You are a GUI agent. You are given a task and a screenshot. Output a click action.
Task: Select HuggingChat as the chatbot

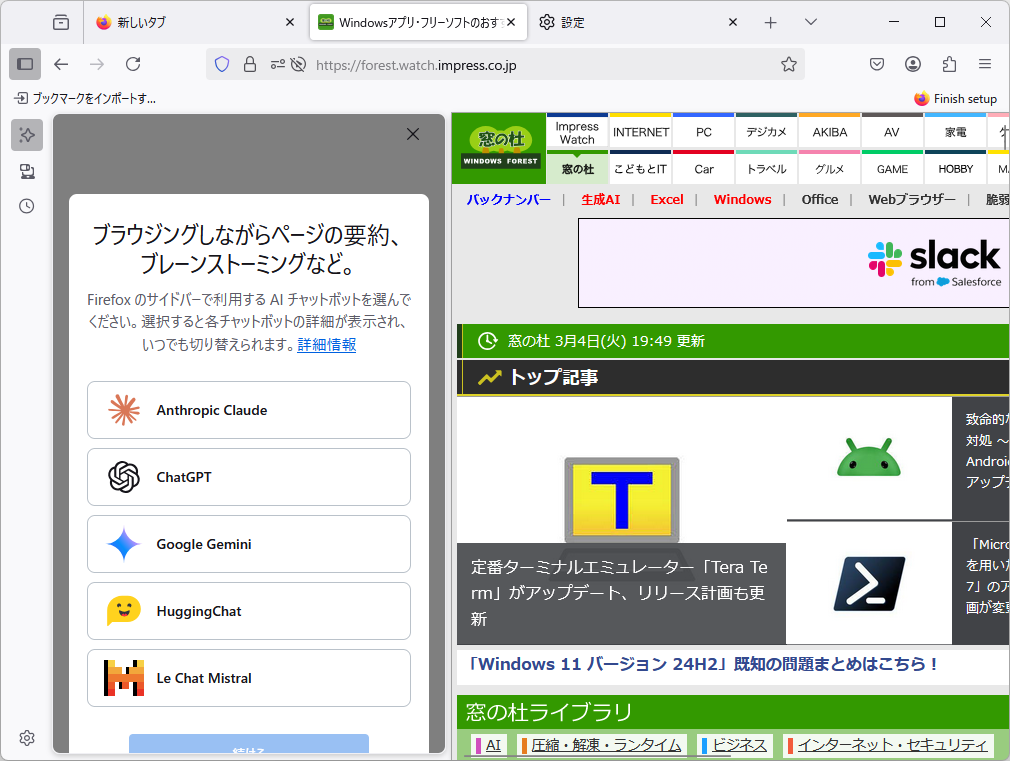pyautogui.click(x=248, y=610)
